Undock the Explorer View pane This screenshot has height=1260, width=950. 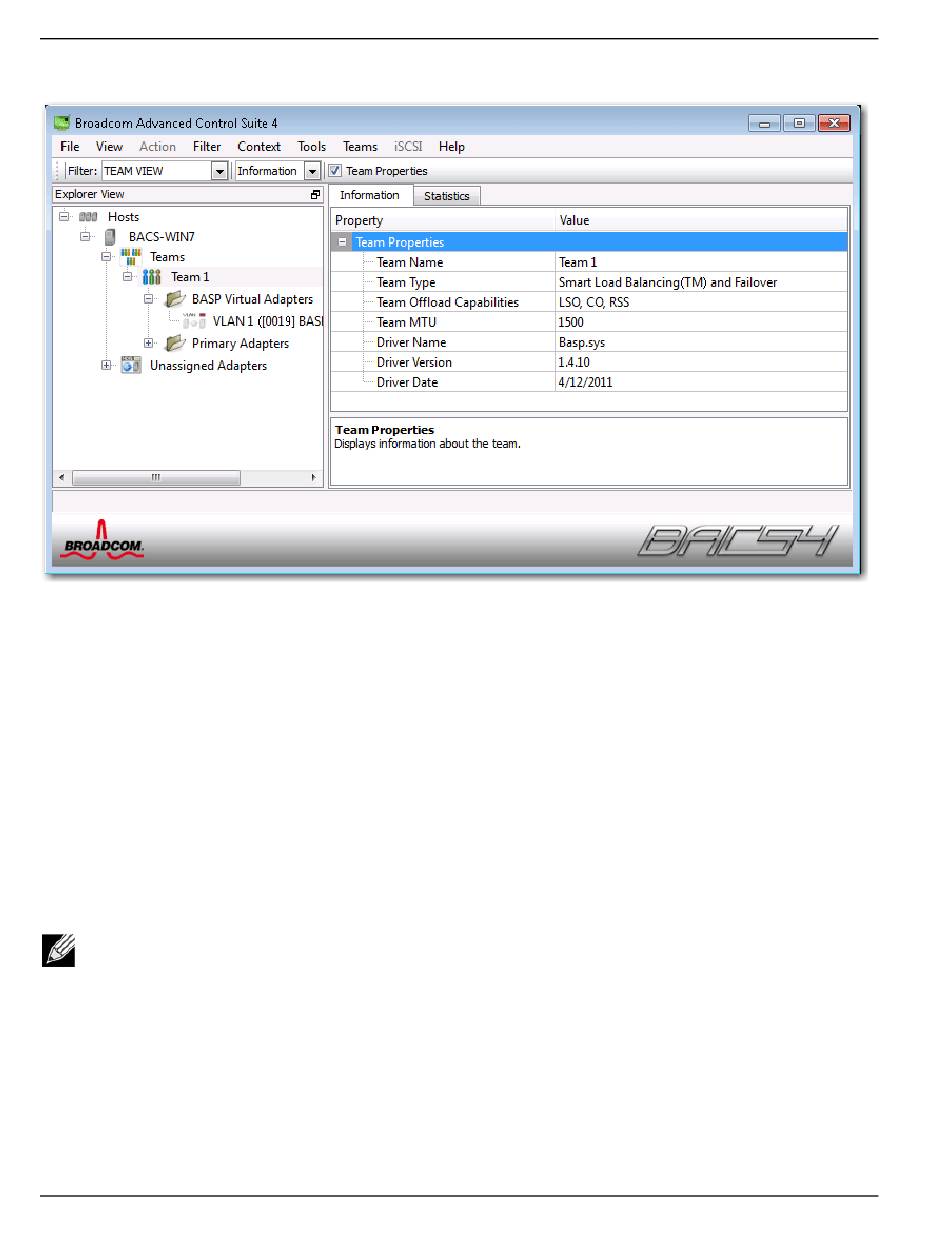click(x=316, y=195)
